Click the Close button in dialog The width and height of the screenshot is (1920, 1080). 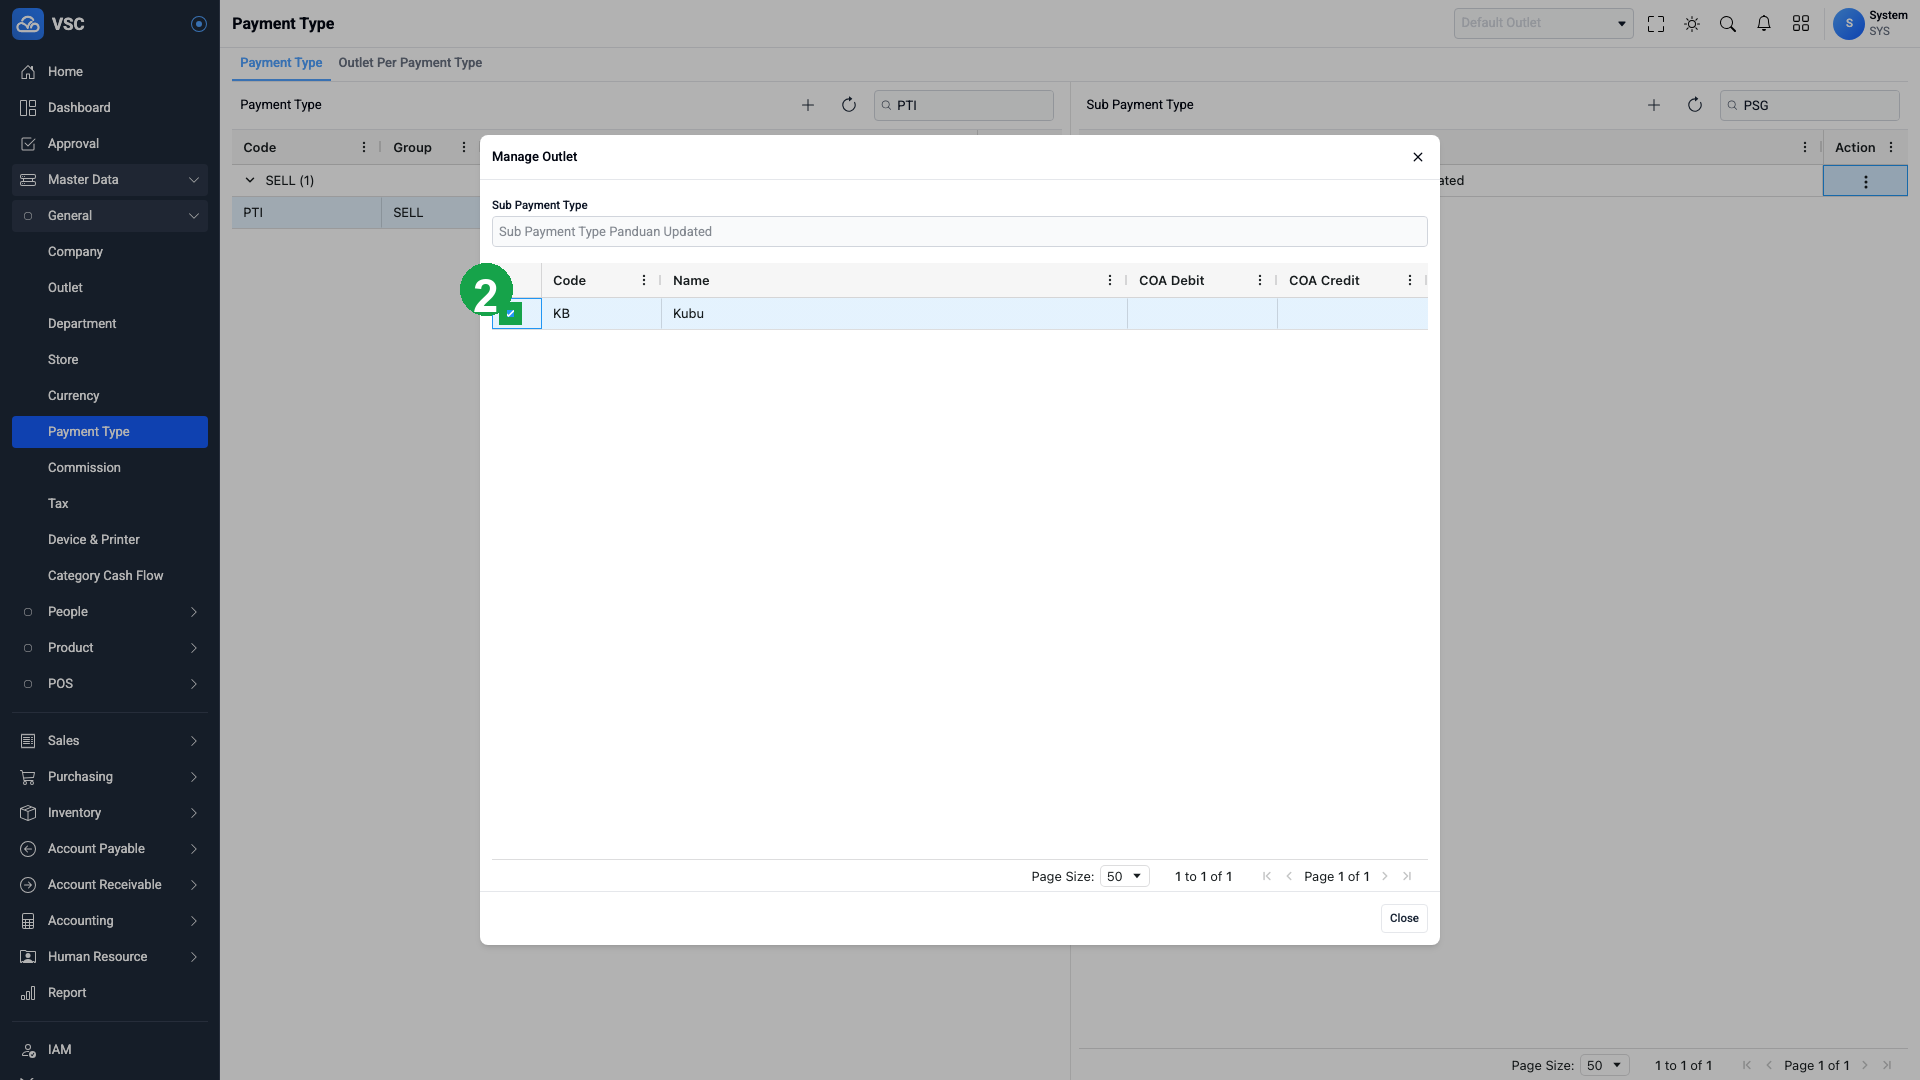[1404, 918]
